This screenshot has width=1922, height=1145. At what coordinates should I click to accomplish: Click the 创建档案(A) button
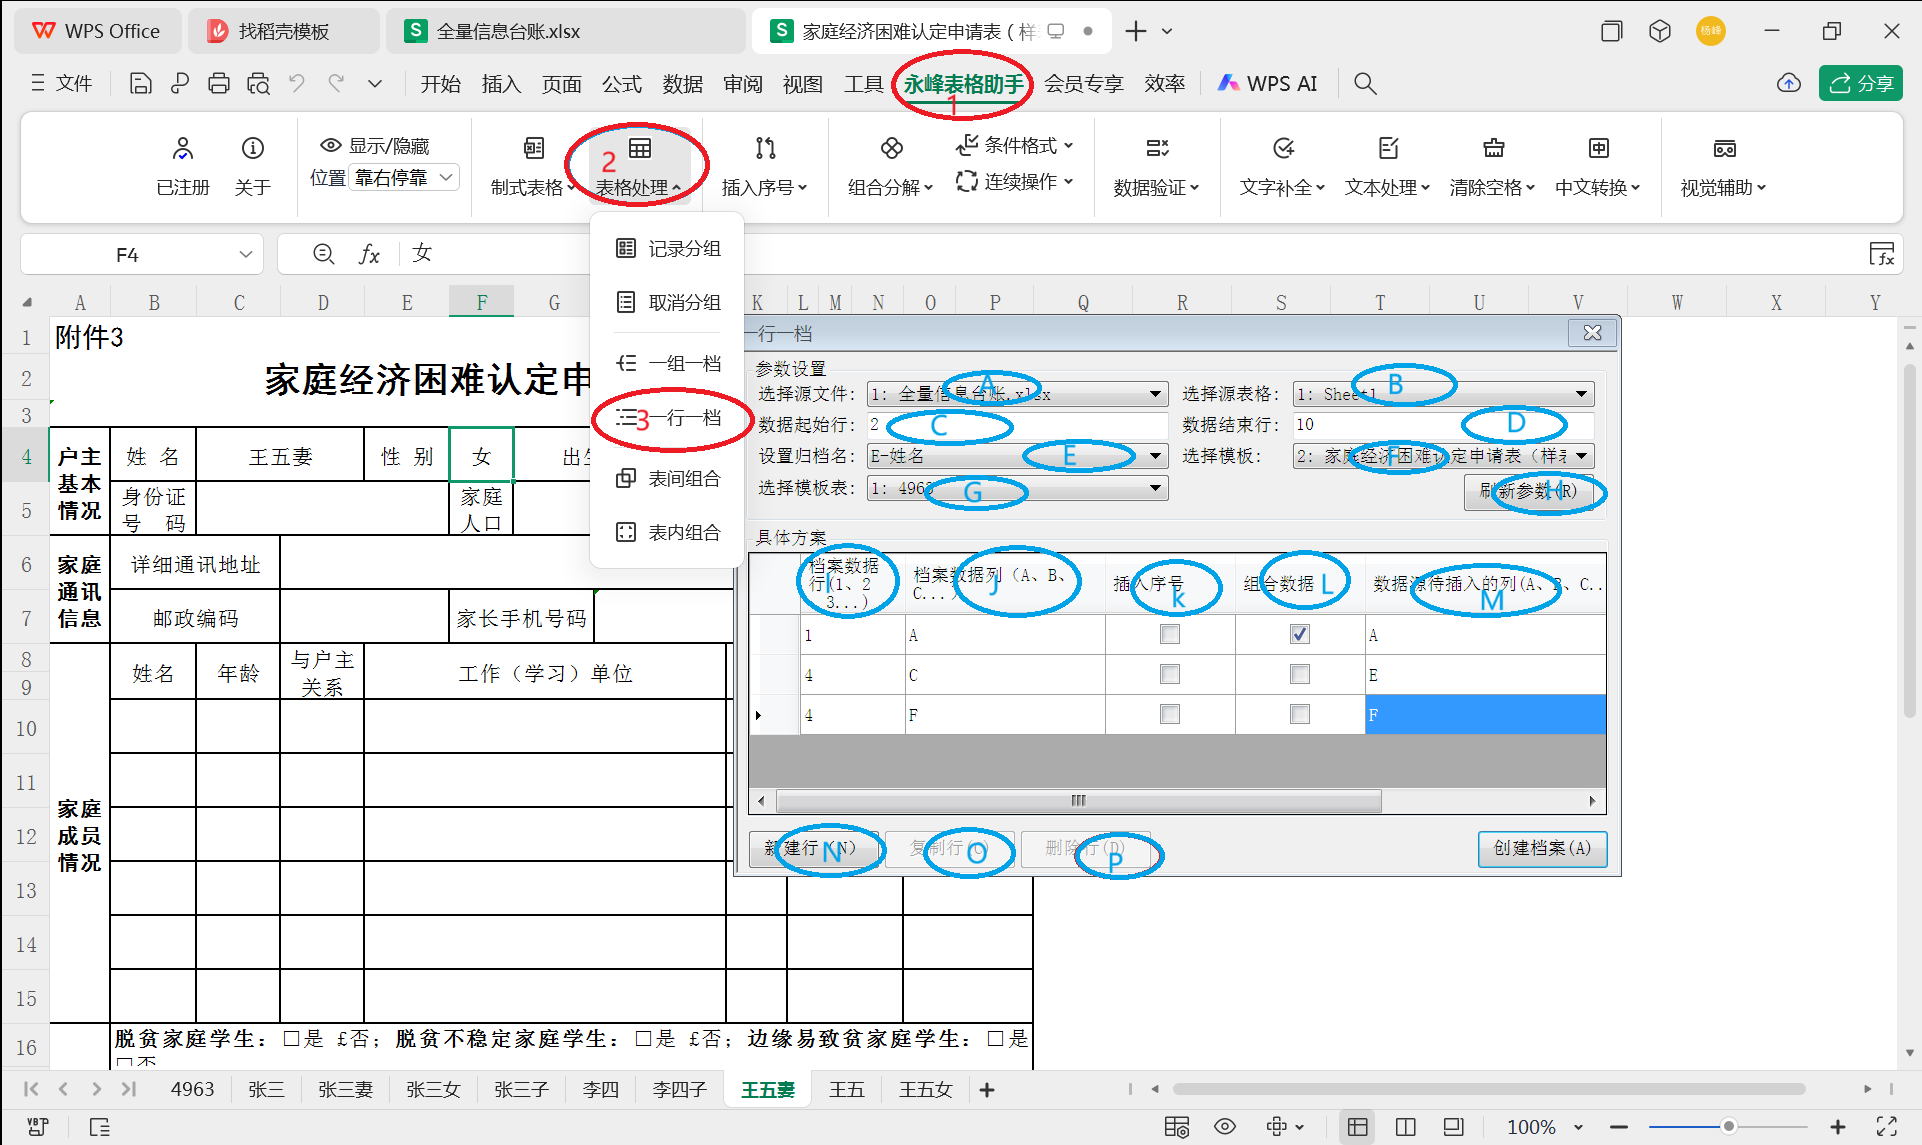(1541, 849)
